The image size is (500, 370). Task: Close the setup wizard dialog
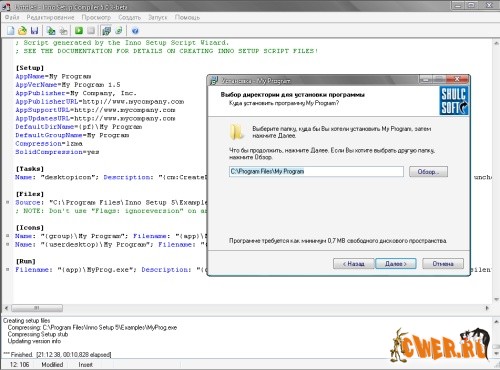coord(457,79)
